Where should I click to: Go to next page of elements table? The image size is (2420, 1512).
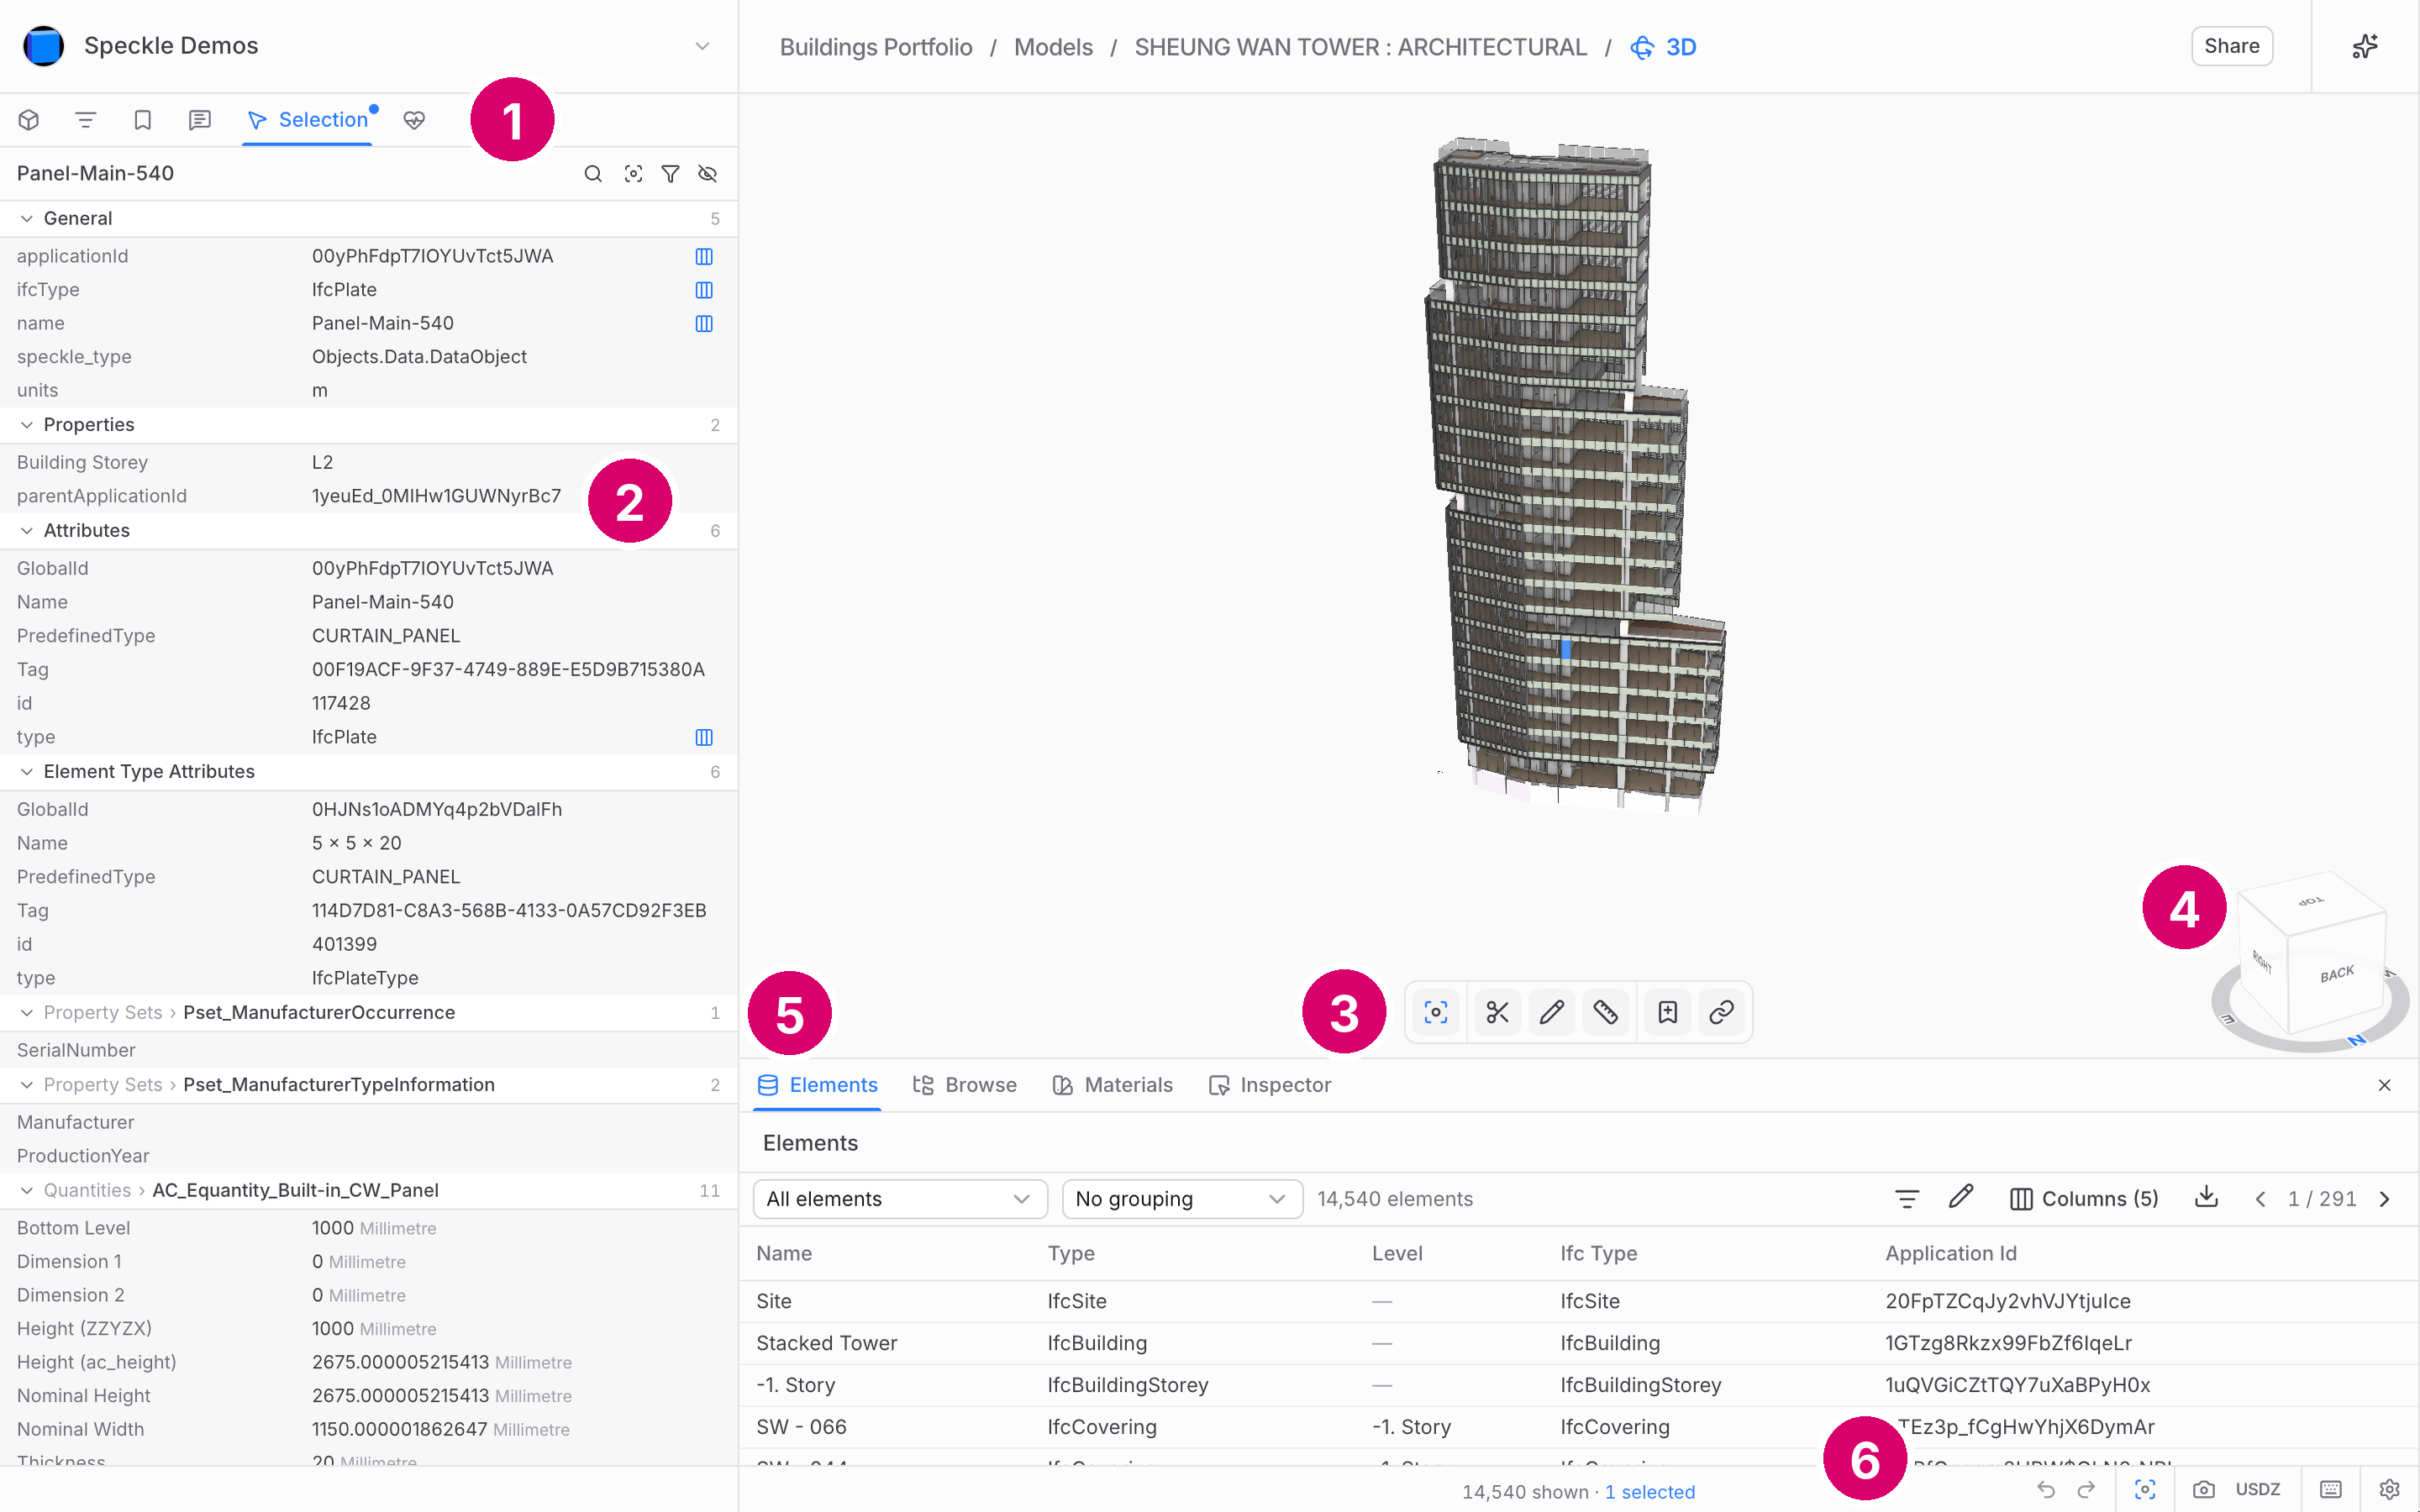click(2385, 1199)
